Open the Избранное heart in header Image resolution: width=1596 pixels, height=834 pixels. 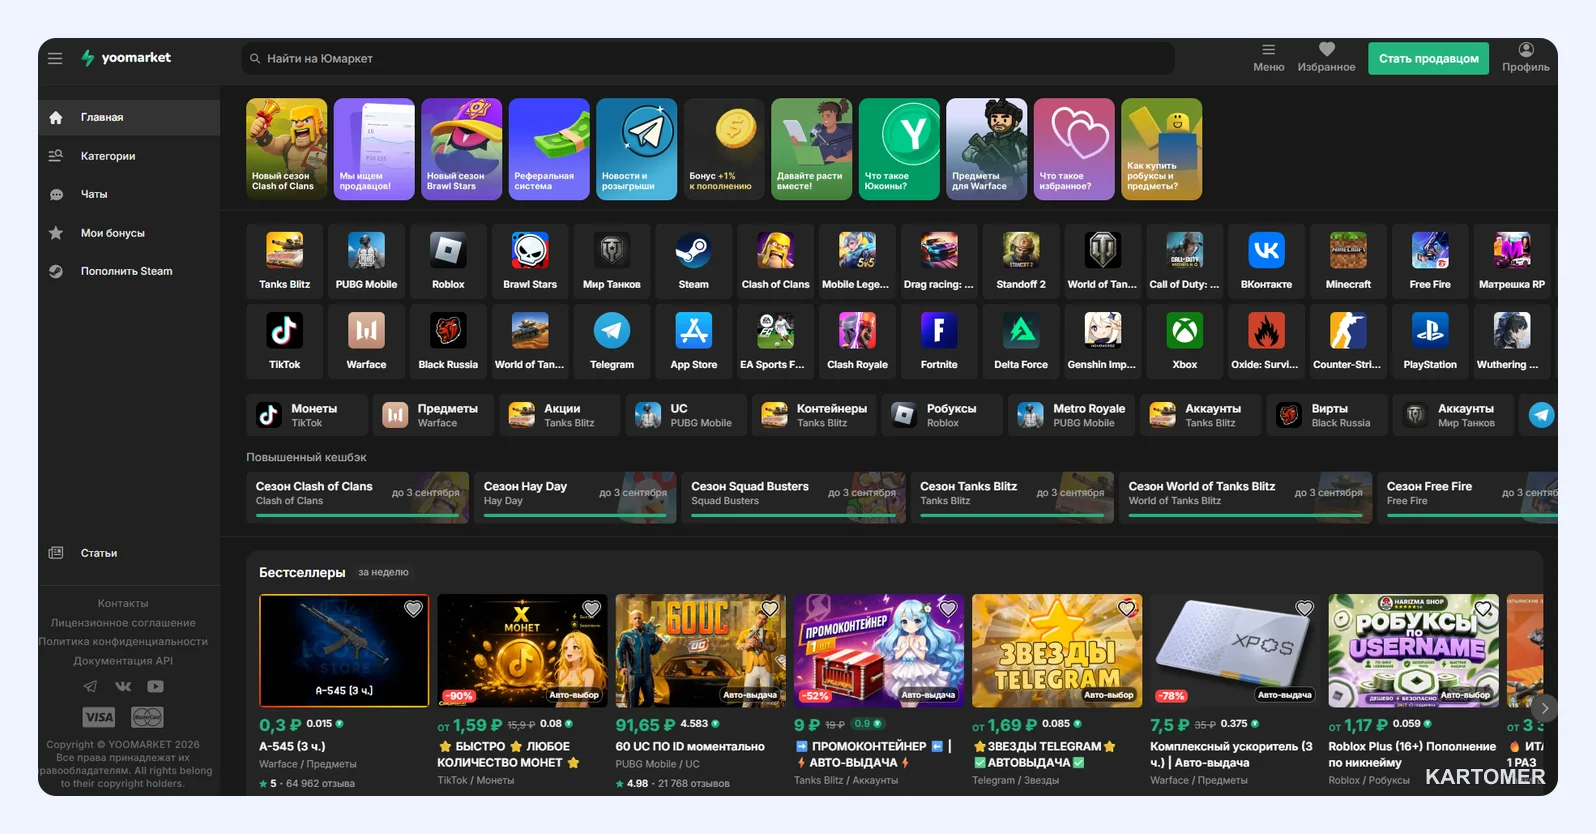tap(1326, 58)
